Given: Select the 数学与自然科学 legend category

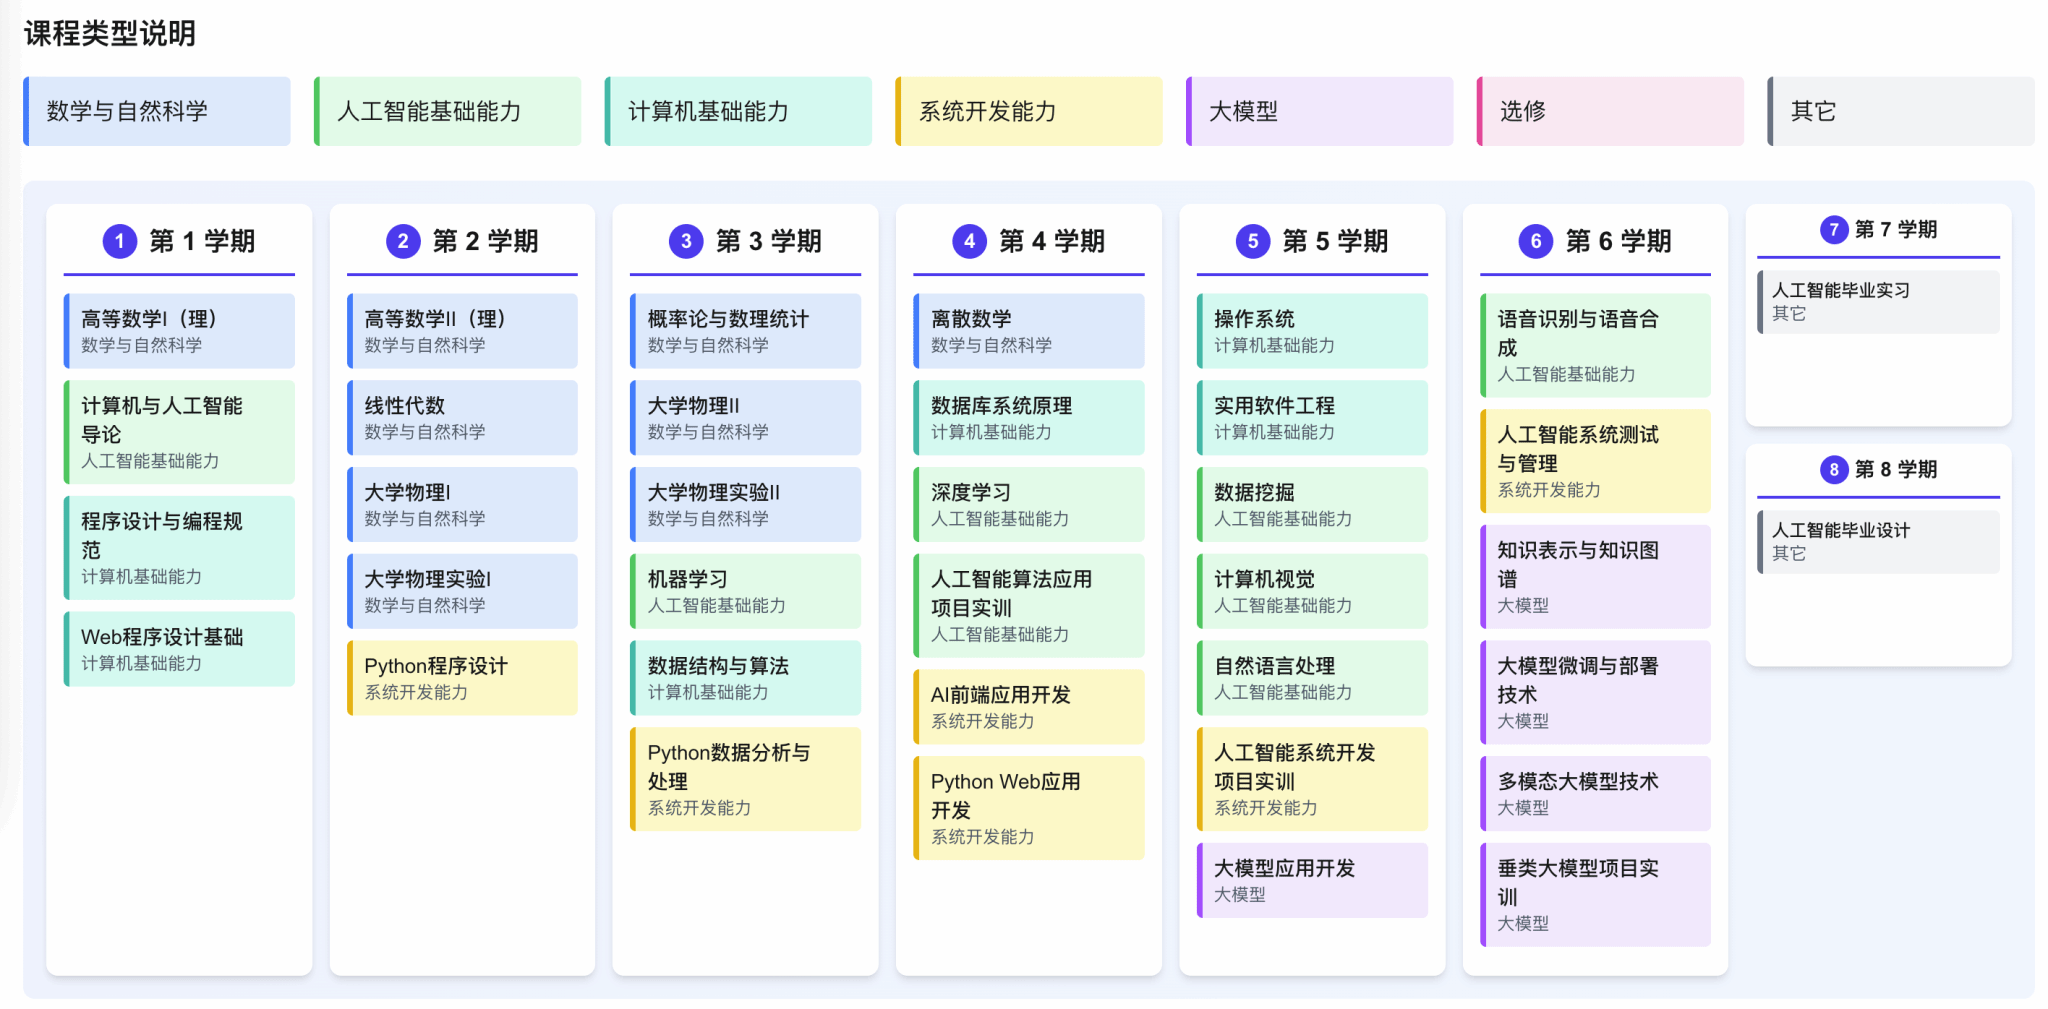Looking at the screenshot, I should coord(157,111).
